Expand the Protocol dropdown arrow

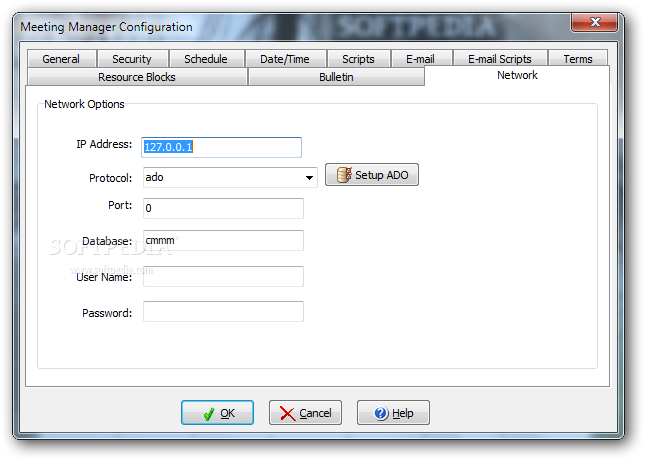(309, 178)
